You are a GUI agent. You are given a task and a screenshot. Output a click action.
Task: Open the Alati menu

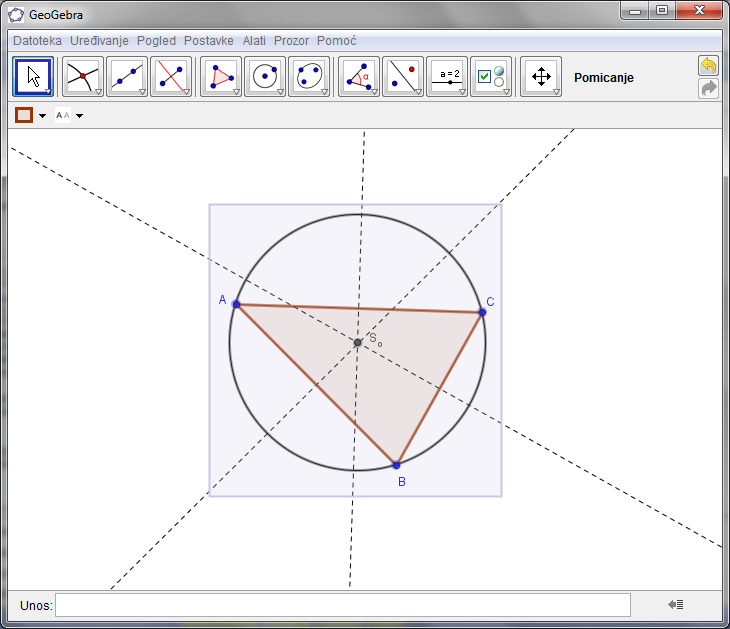tap(254, 41)
